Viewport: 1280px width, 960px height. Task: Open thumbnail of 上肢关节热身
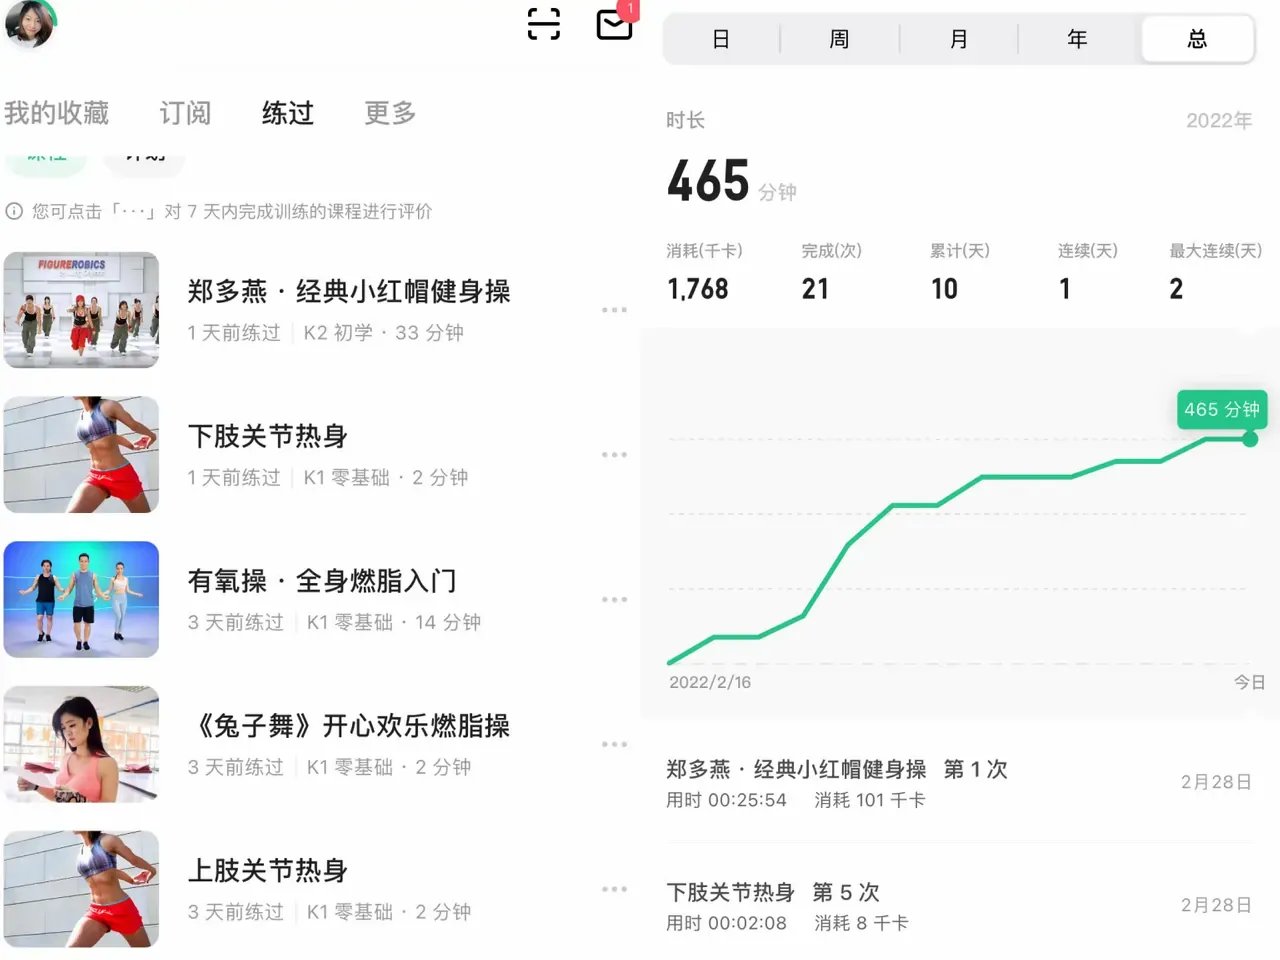coord(81,889)
